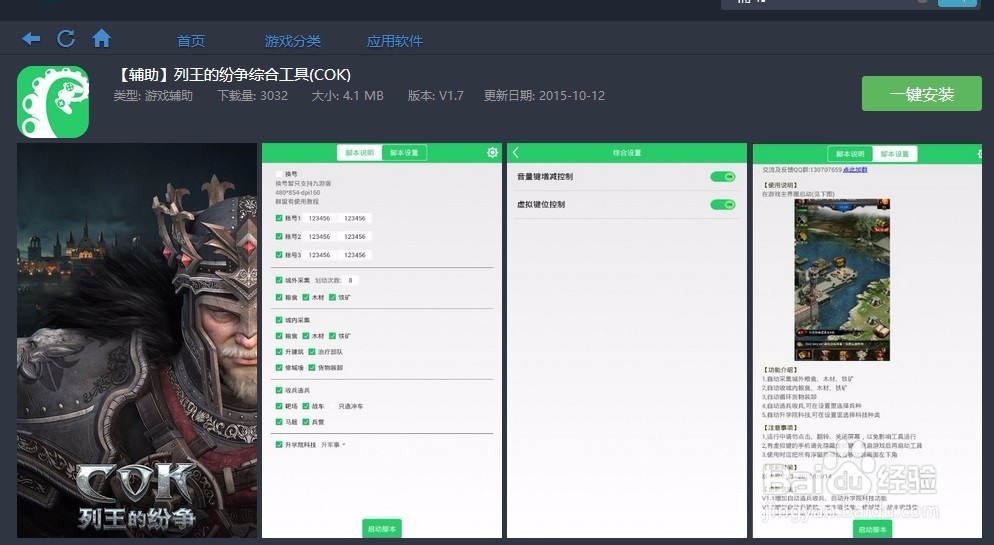Click 启动脚本 button in fourth screenshot

point(872,529)
